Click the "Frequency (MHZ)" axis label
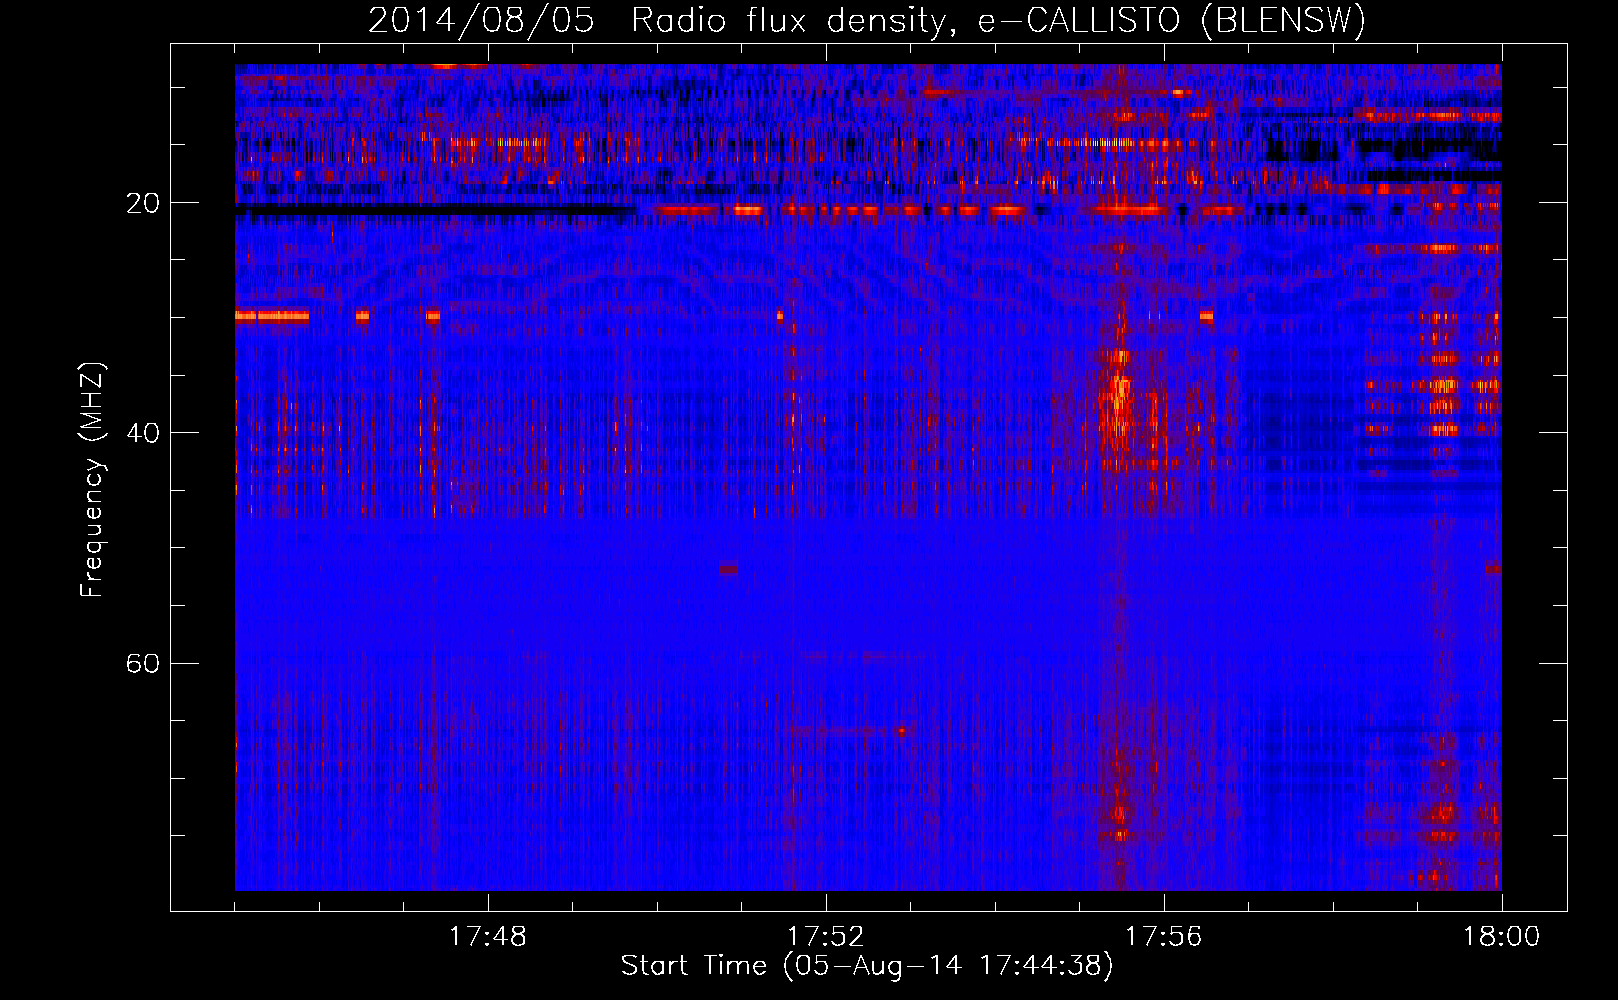 (x=92, y=480)
